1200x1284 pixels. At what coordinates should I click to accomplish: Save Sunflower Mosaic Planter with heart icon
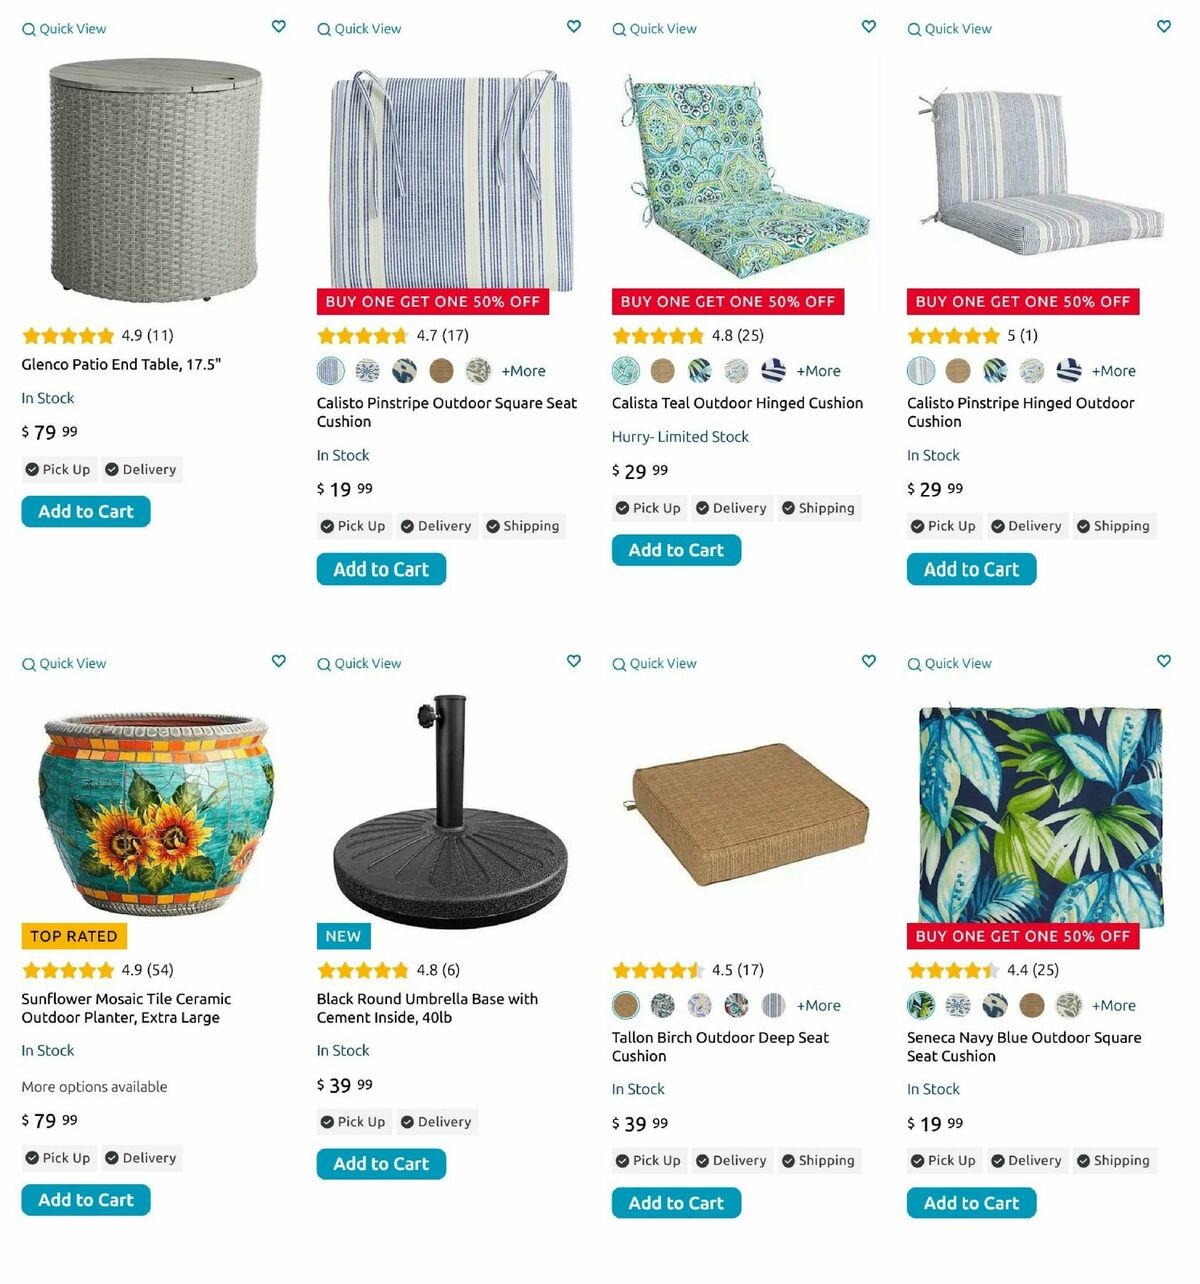279,661
